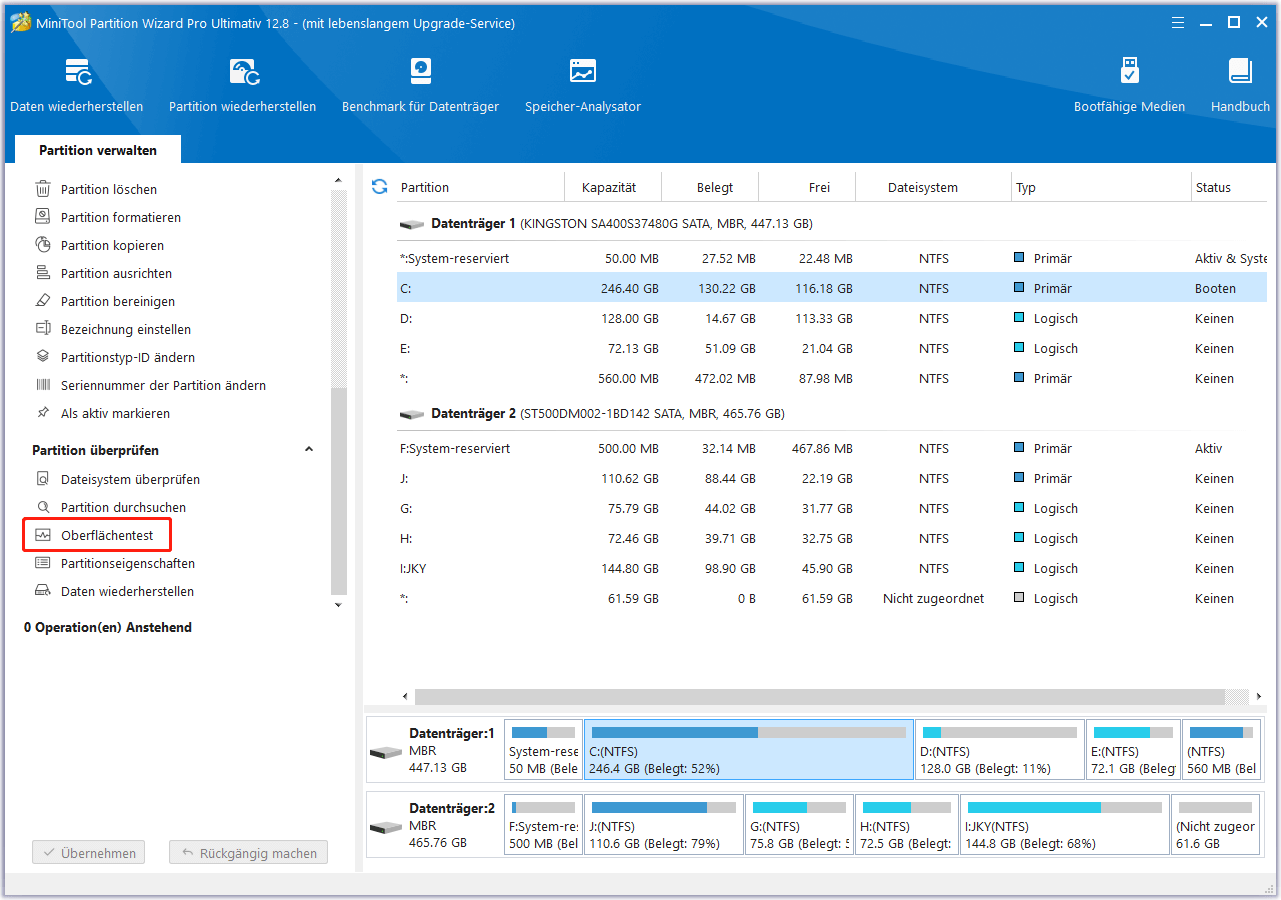Image resolution: width=1281 pixels, height=900 pixels.
Task: Select Partition durchsuchen action
Action: pyautogui.click(x=123, y=507)
